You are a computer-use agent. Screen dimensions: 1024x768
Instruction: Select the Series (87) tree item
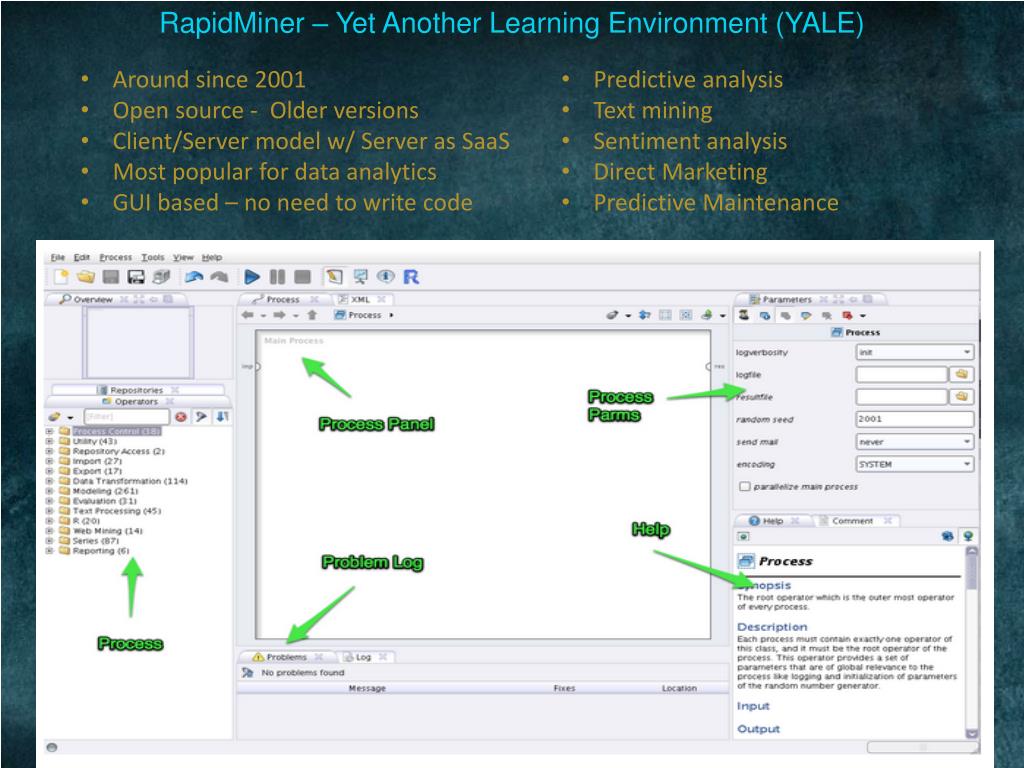95,541
